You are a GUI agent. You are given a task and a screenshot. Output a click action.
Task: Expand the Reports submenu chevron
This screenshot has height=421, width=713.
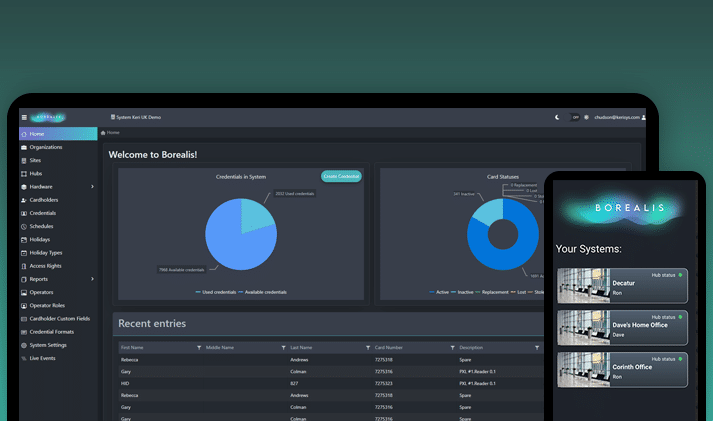click(92, 279)
